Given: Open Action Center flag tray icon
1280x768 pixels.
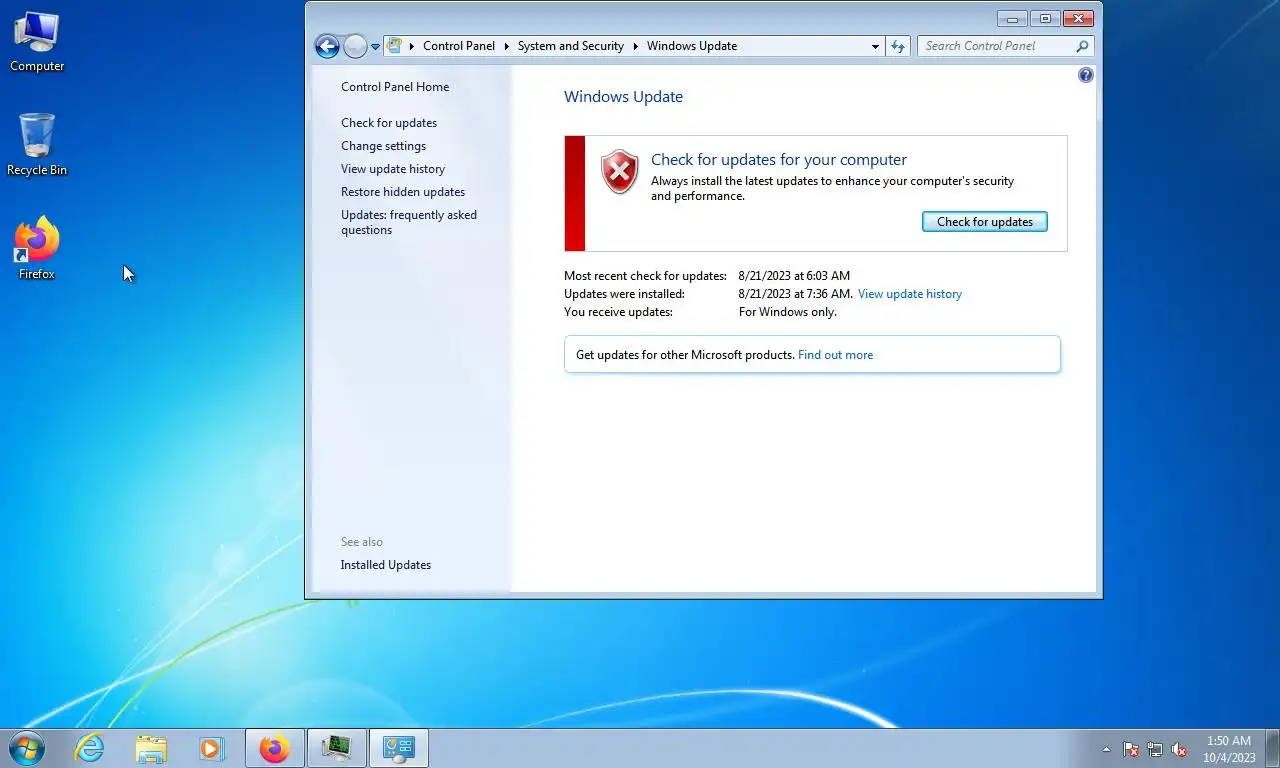Looking at the screenshot, I should click(1131, 749).
